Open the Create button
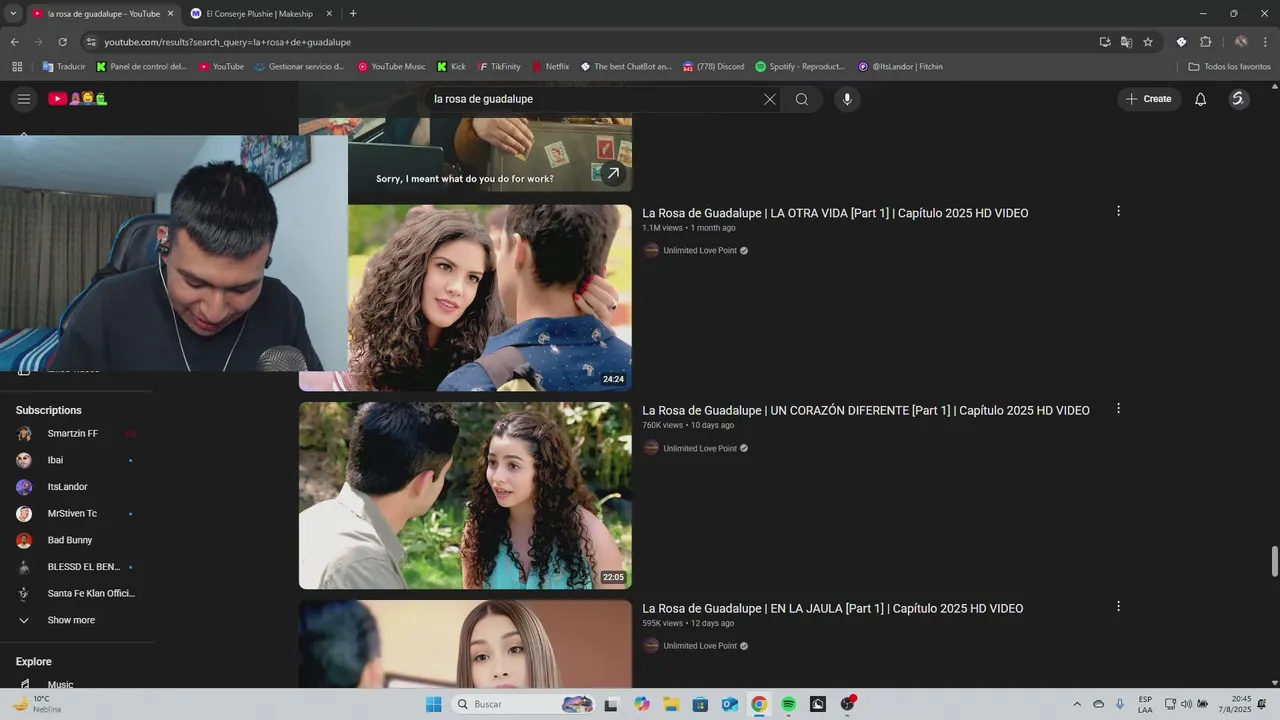 (x=1149, y=99)
